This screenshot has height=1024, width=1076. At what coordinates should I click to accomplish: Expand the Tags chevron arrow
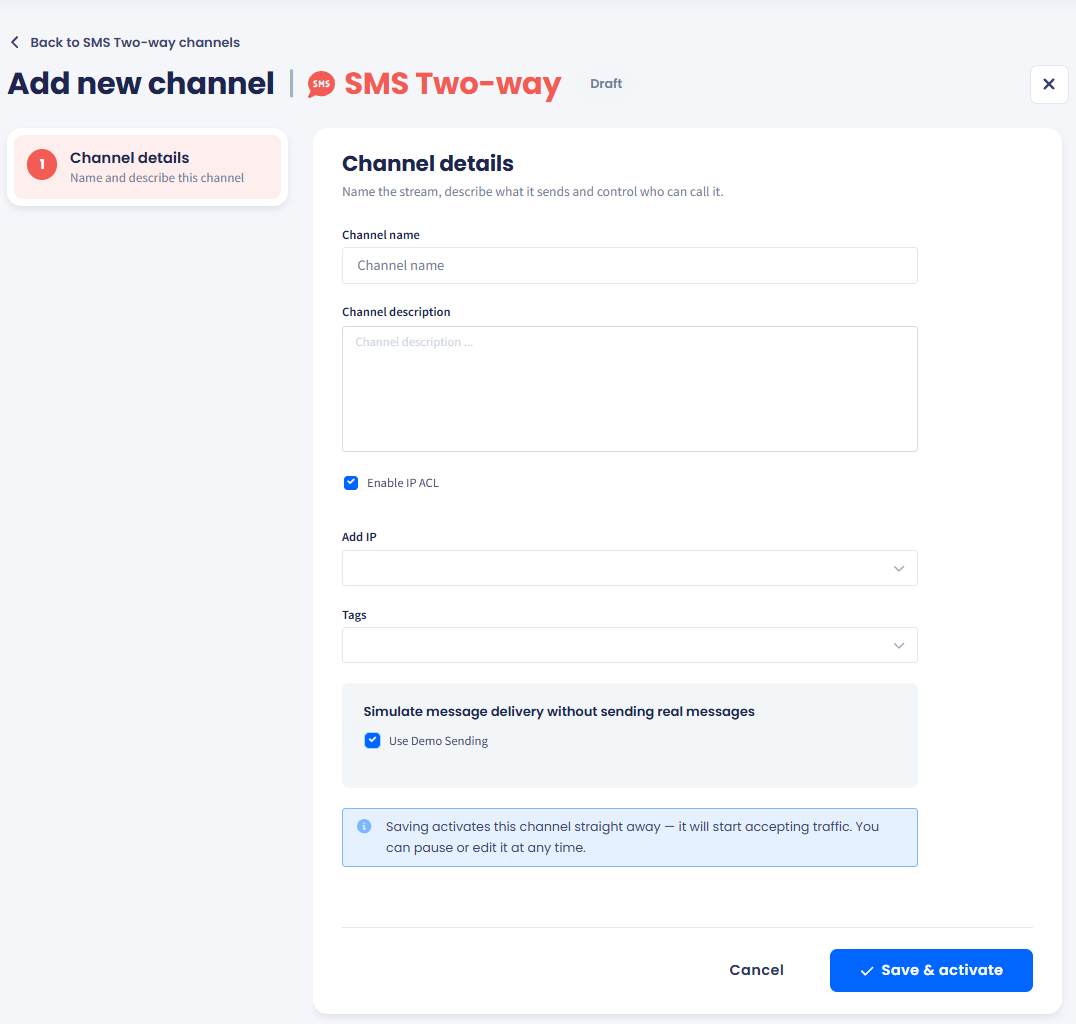click(899, 645)
